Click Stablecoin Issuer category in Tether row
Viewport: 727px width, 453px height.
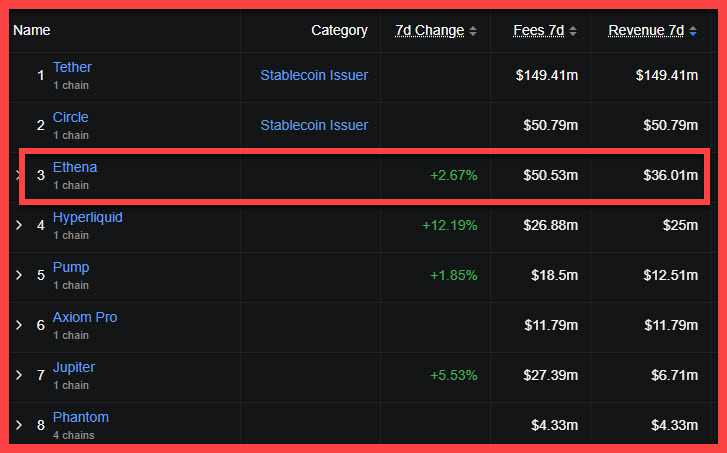(x=314, y=75)
